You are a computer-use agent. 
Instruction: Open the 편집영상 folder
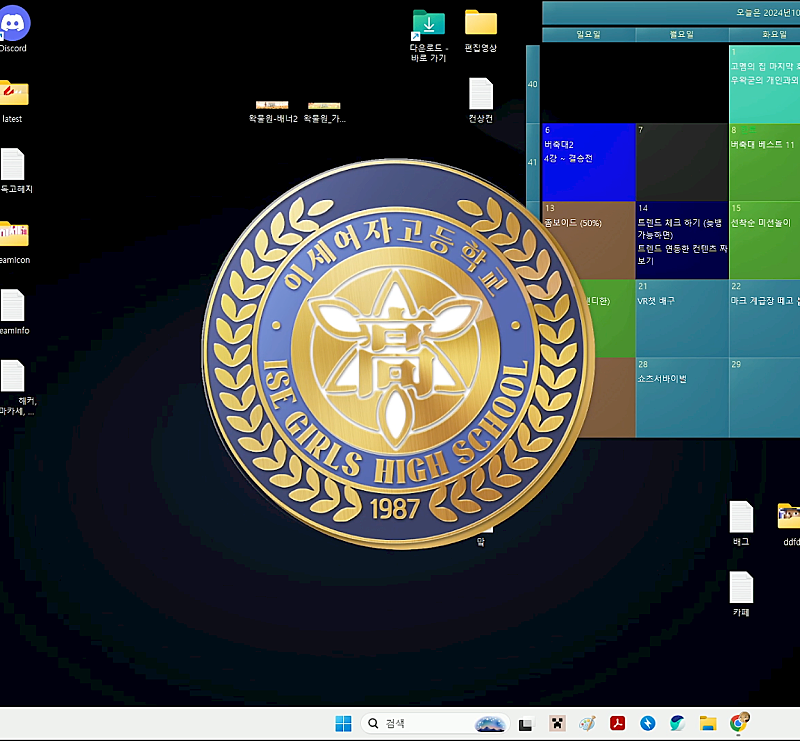click(481, 23)
